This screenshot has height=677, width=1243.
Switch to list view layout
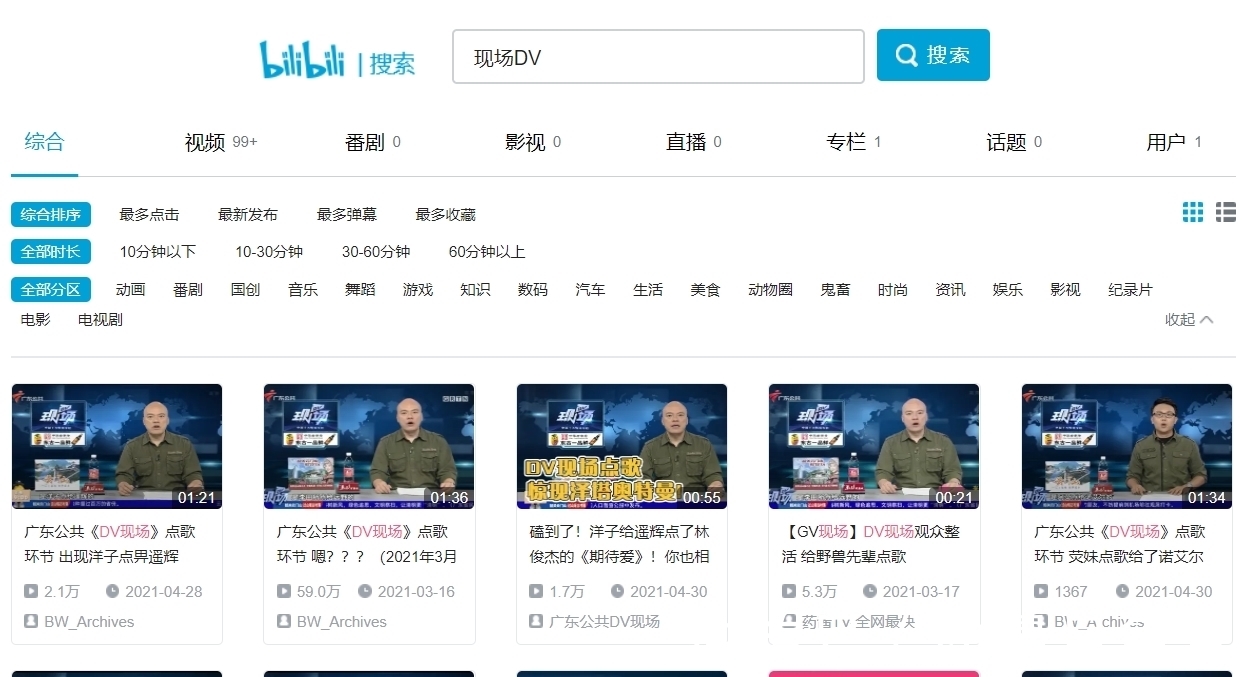click(x=1226, y=212)
